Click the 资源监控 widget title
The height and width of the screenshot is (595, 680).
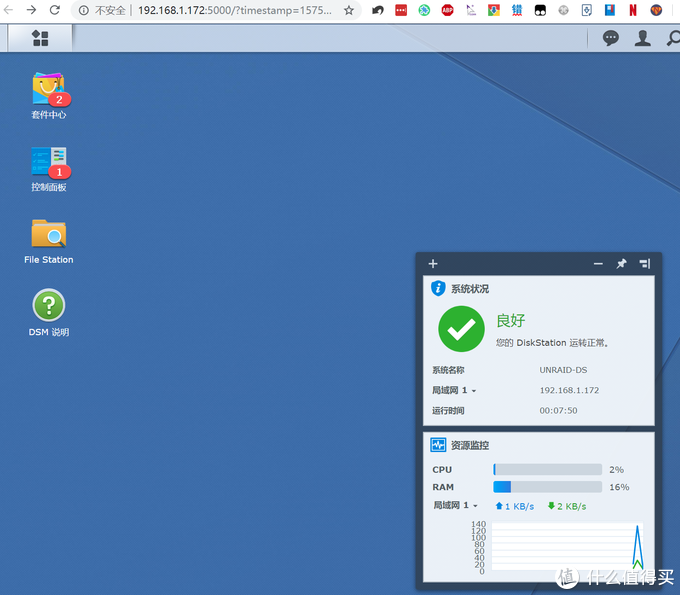pos(470,445)
